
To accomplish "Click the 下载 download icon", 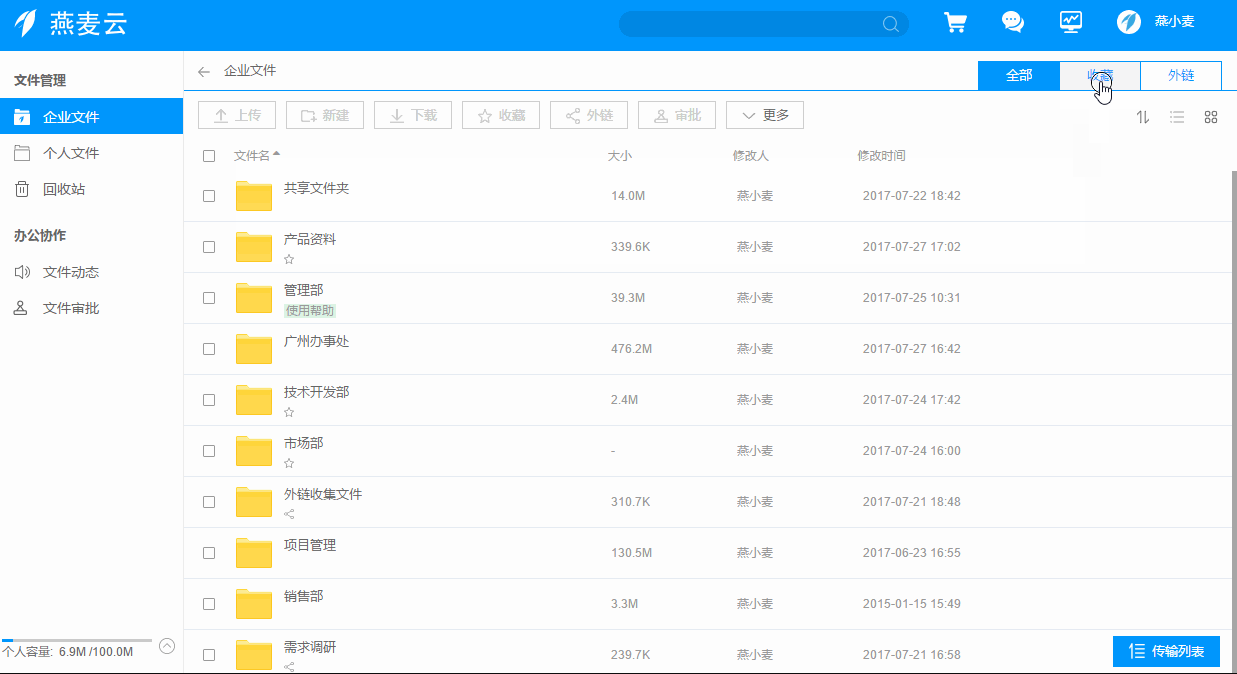I will [413, 114].
